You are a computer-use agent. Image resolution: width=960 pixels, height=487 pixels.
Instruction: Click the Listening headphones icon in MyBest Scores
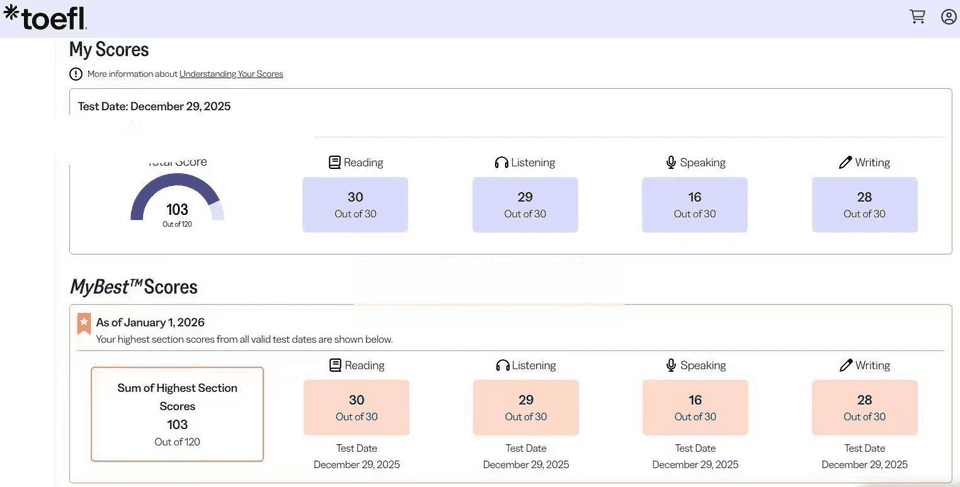(502, 365)
